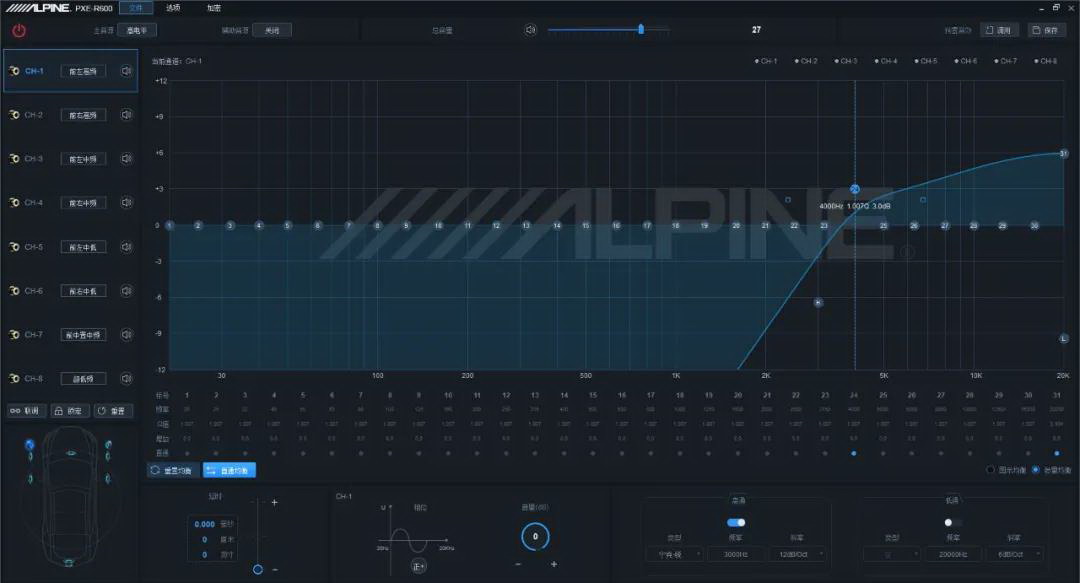1080x583 pixels.
Task: Mute channel CH-2 speaker icon
Action: (x=126, y=114)
